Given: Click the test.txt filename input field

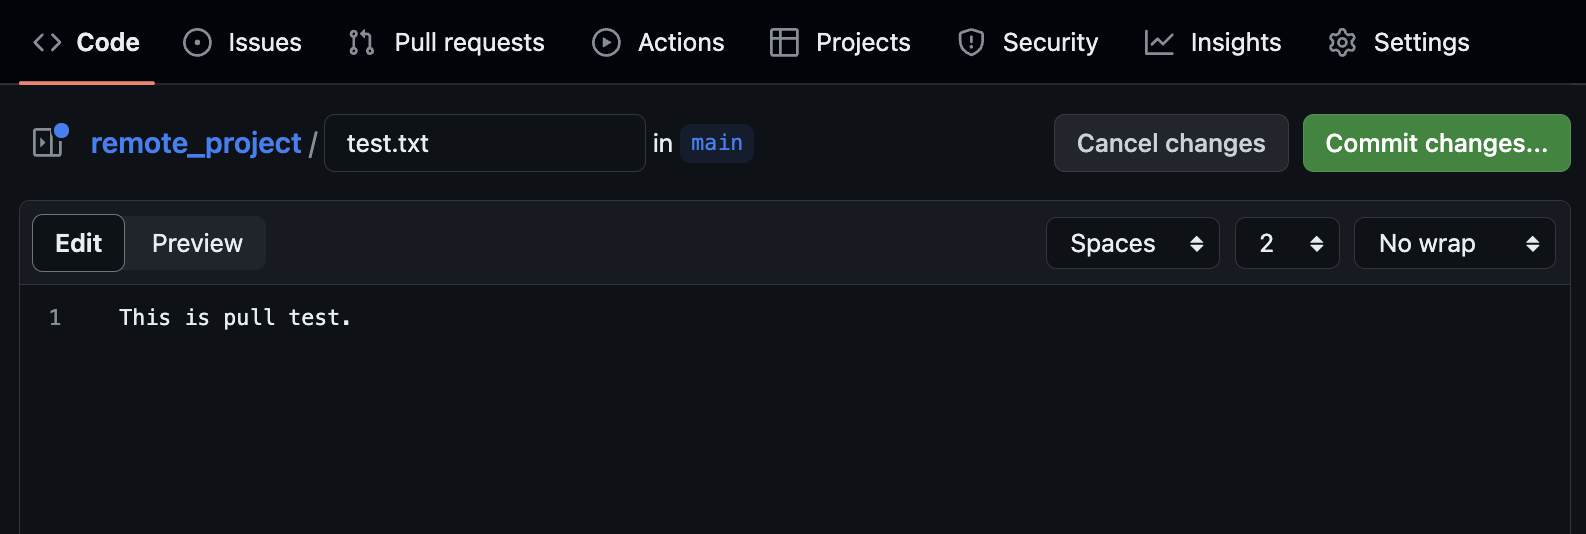Looking at the screenshot, I should (x=484, y=143).
